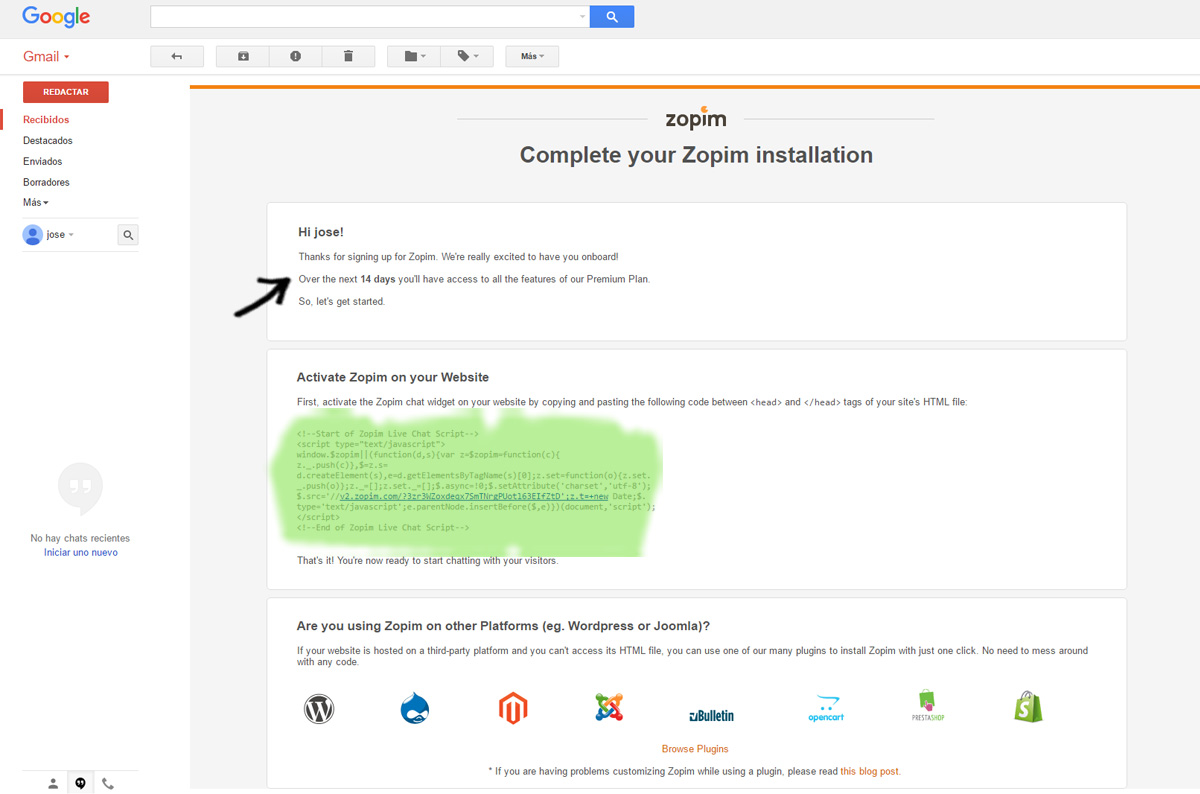This screenshot has width=1200, height=794.
Task: Click the 'Complete your Zopim installation' heading
Action: (696, 155)
